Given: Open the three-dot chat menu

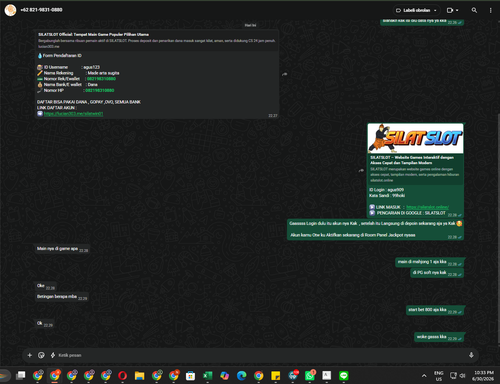Looking at the screenshot, I should (x=490, y=10).
